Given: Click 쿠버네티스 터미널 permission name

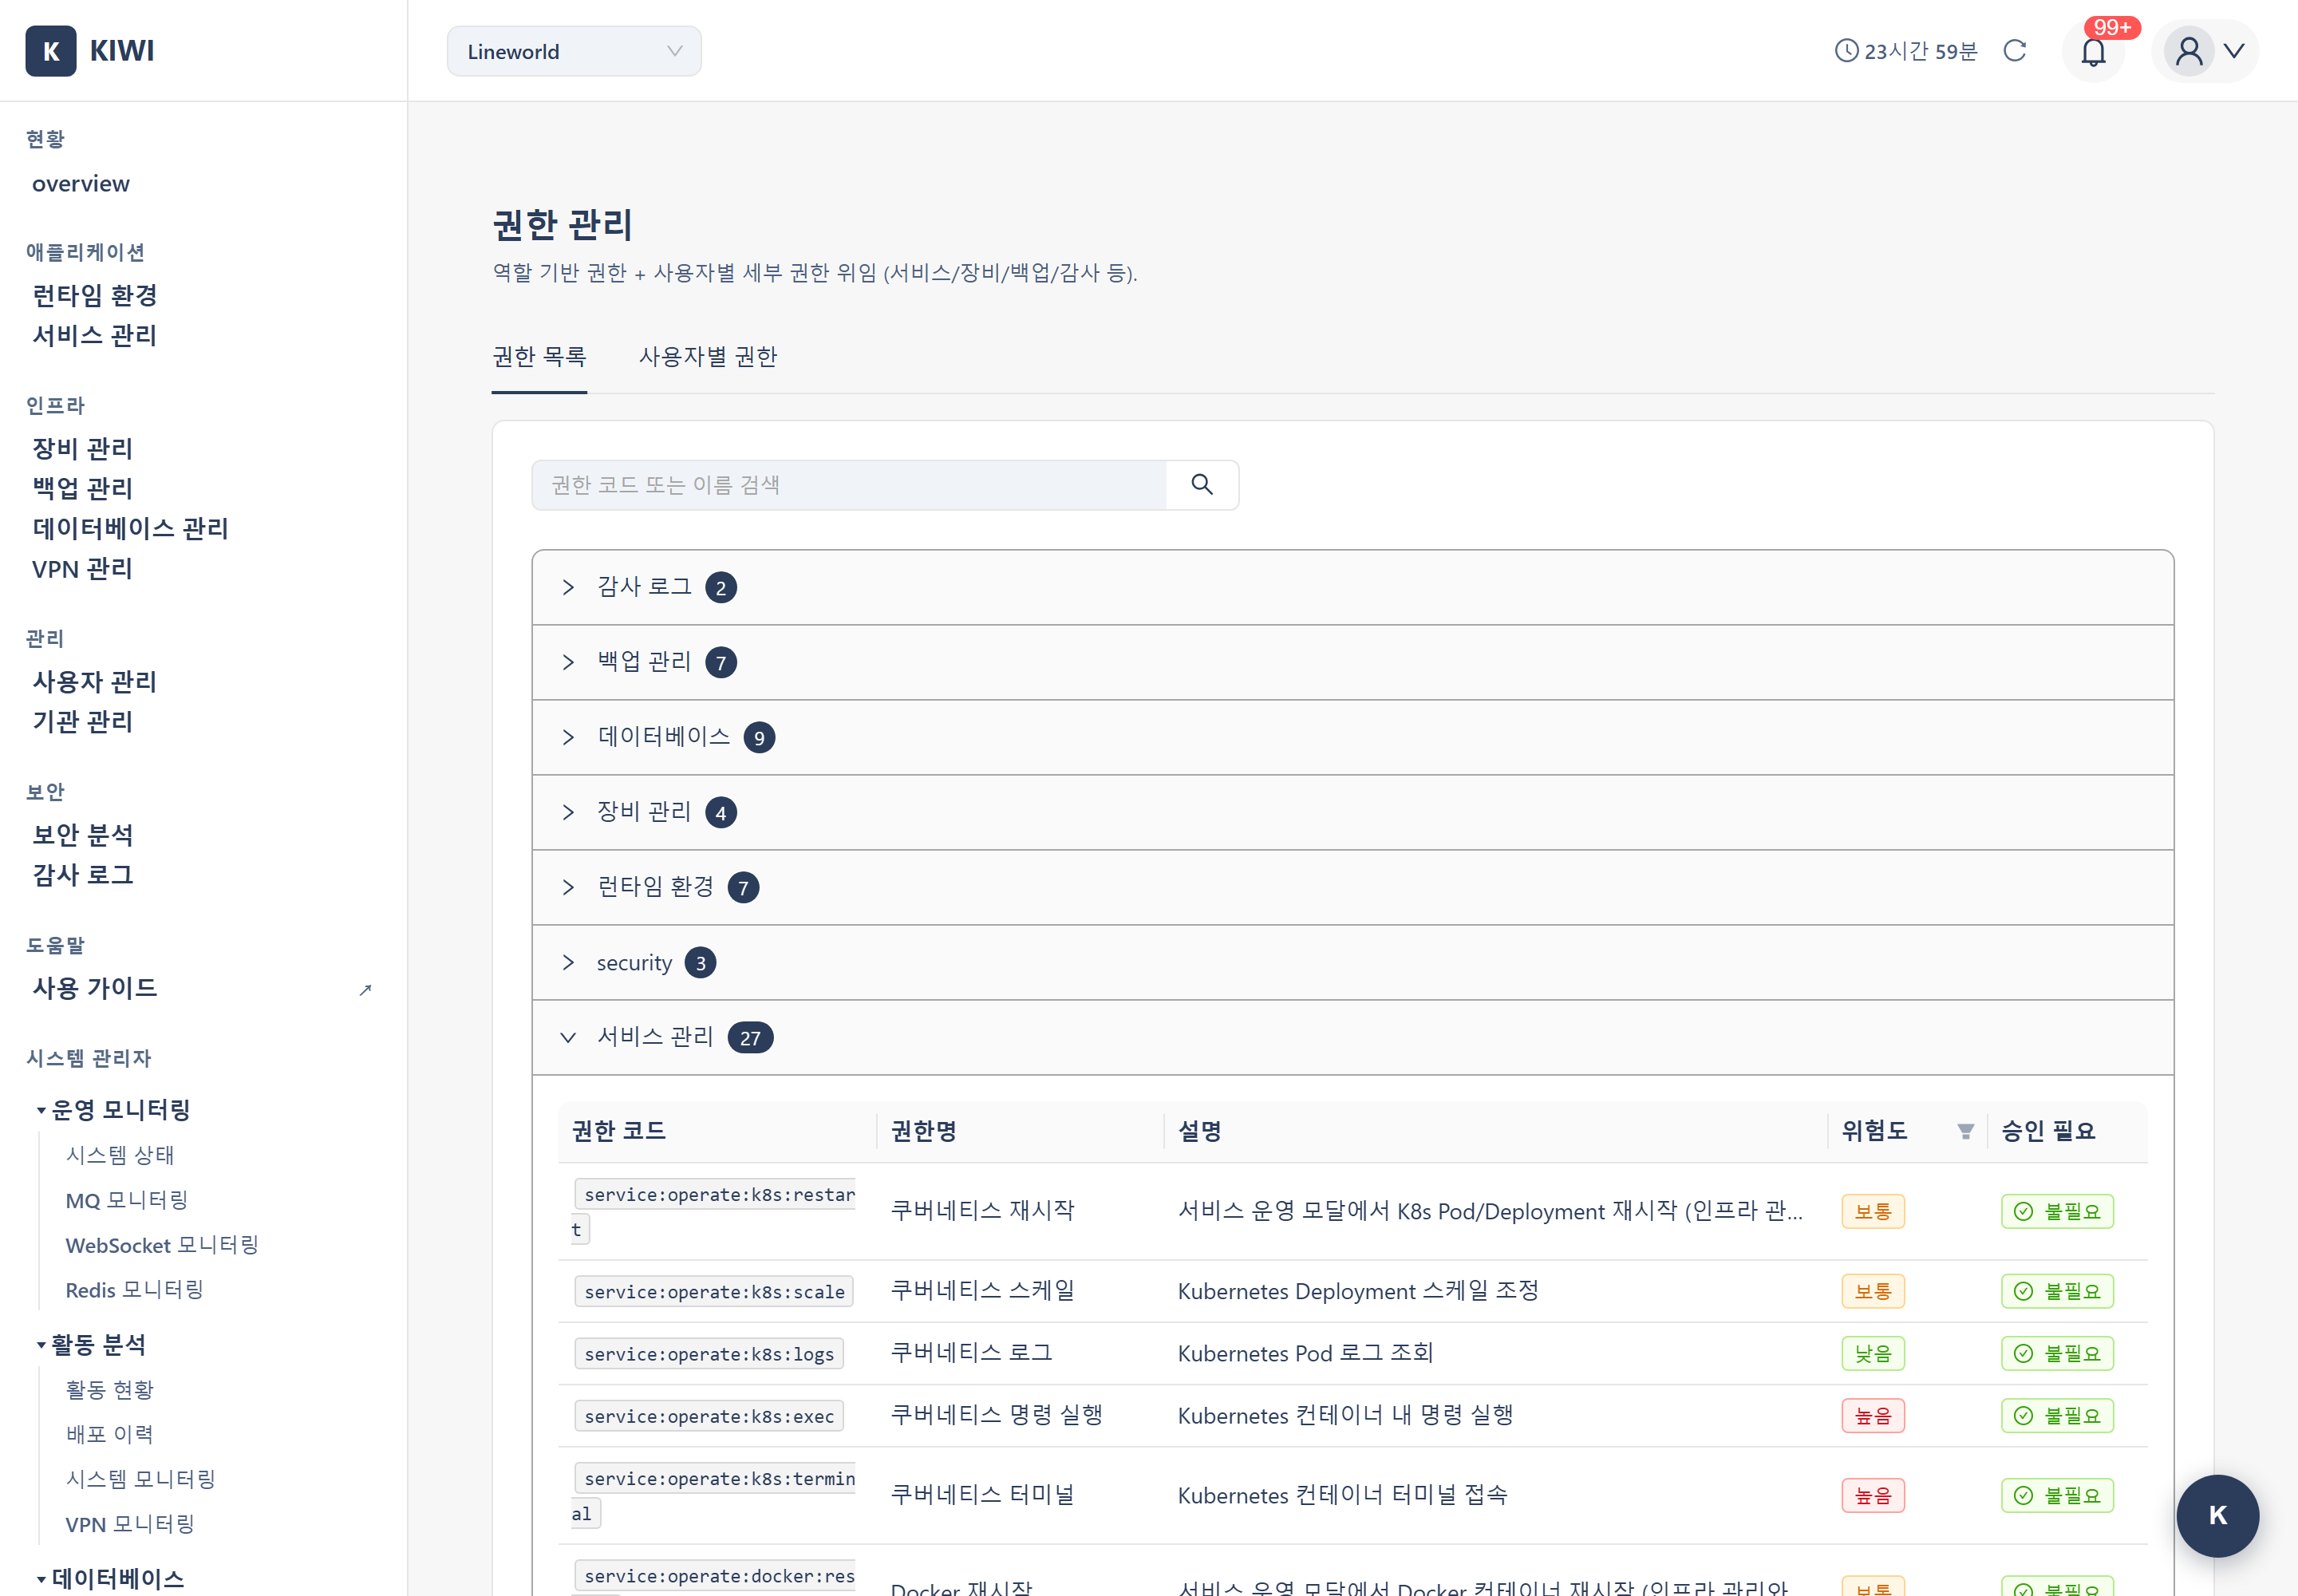Looking at the screenshot, I should click(983, 1495).
